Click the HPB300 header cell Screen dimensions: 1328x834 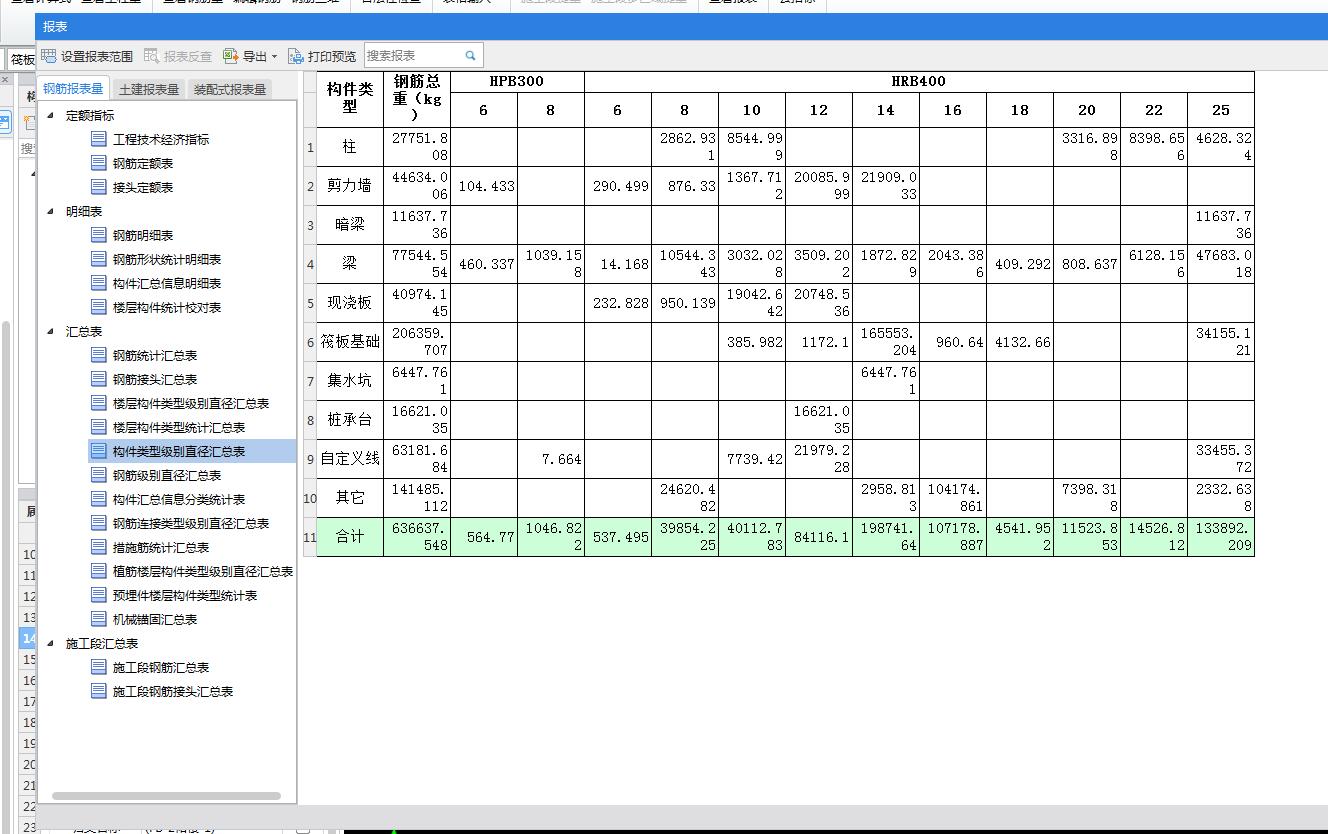517,82
